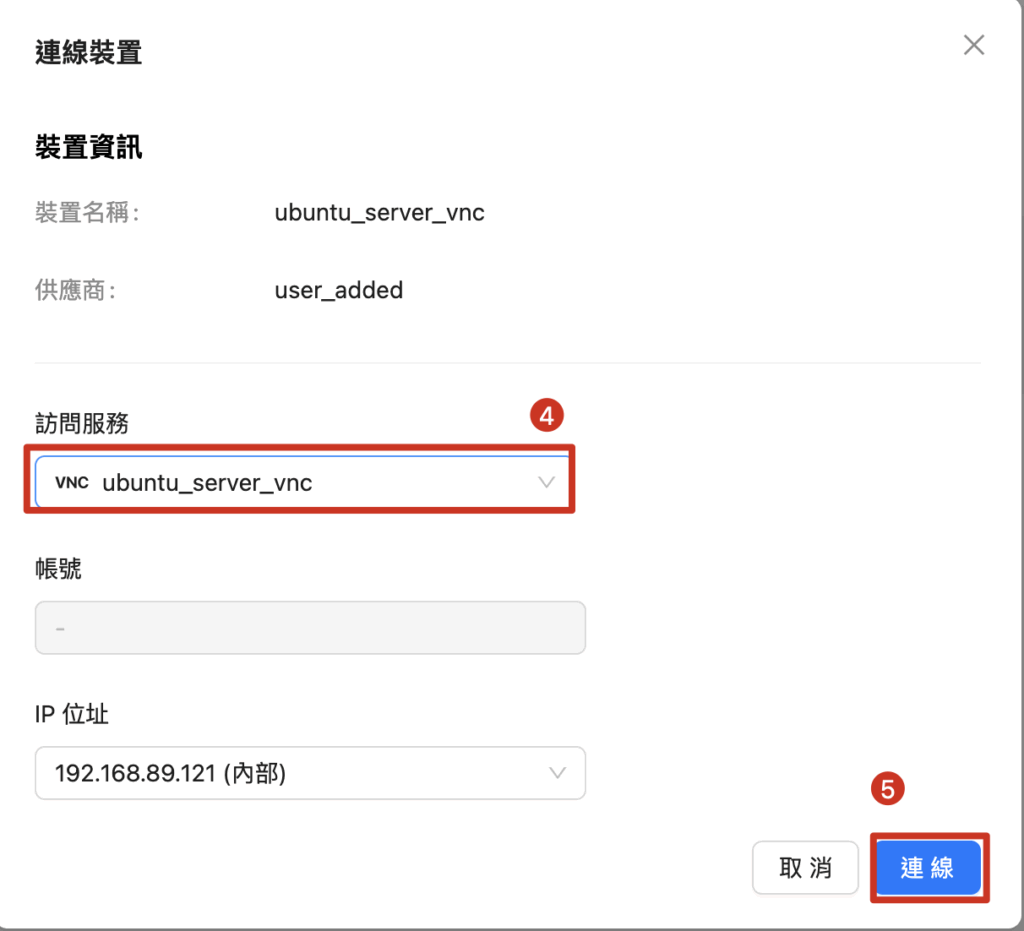Click the 訪問服務 field label
The image size is (1024, 931).
click(81, 424)
